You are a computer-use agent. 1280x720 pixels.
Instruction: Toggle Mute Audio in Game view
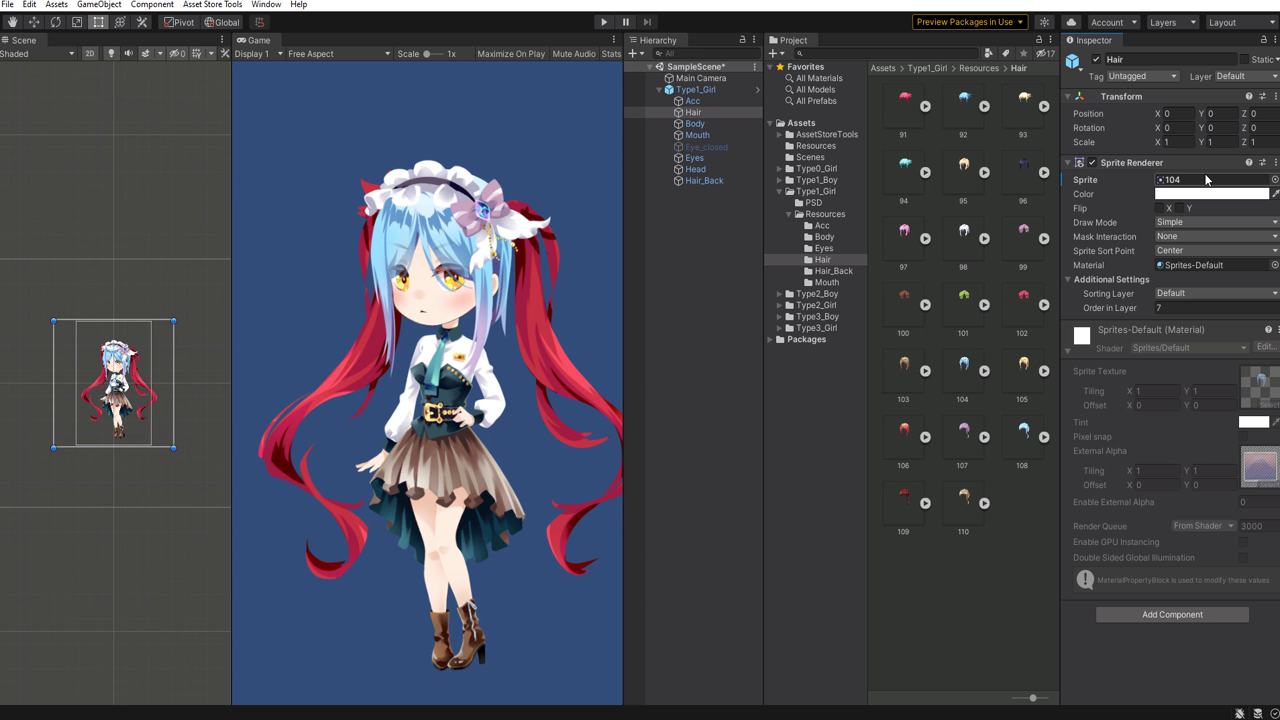574,53
